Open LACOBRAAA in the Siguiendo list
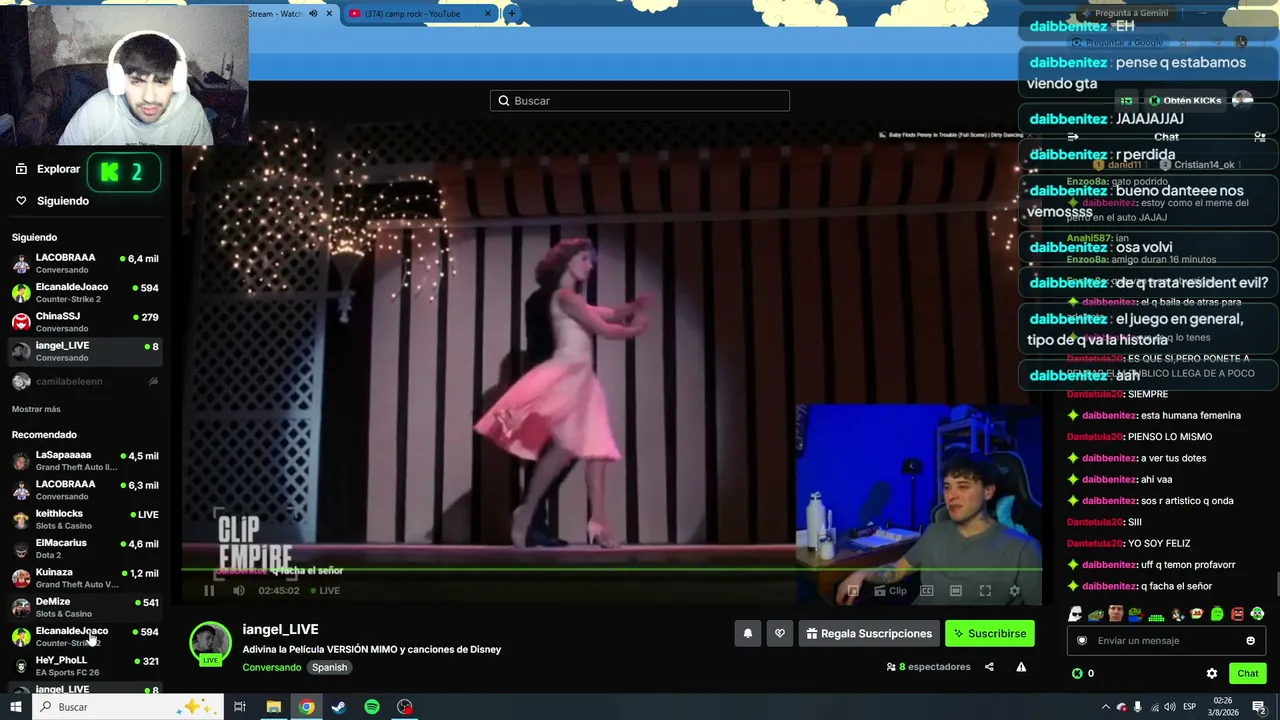The width and height of the screenshot is (1280, 720). pos(85,263)
